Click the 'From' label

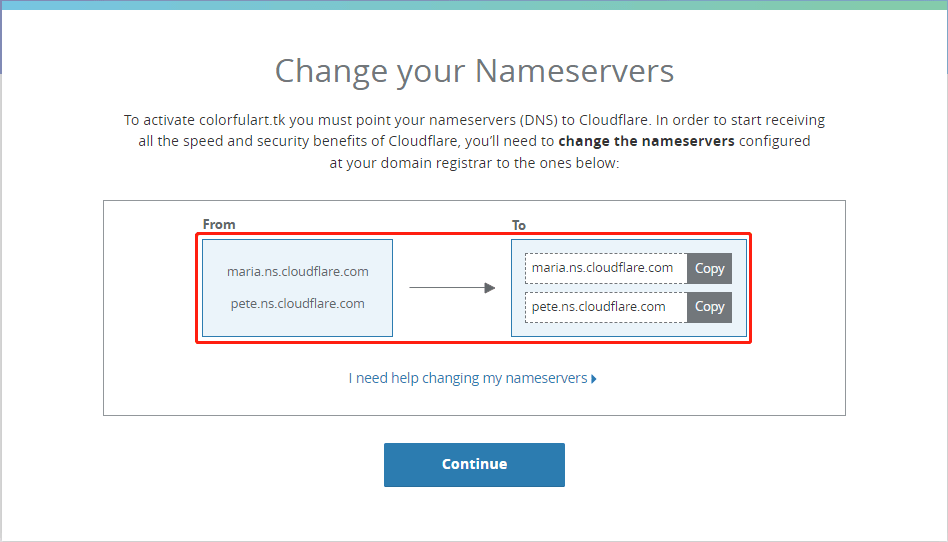[219, 224]
